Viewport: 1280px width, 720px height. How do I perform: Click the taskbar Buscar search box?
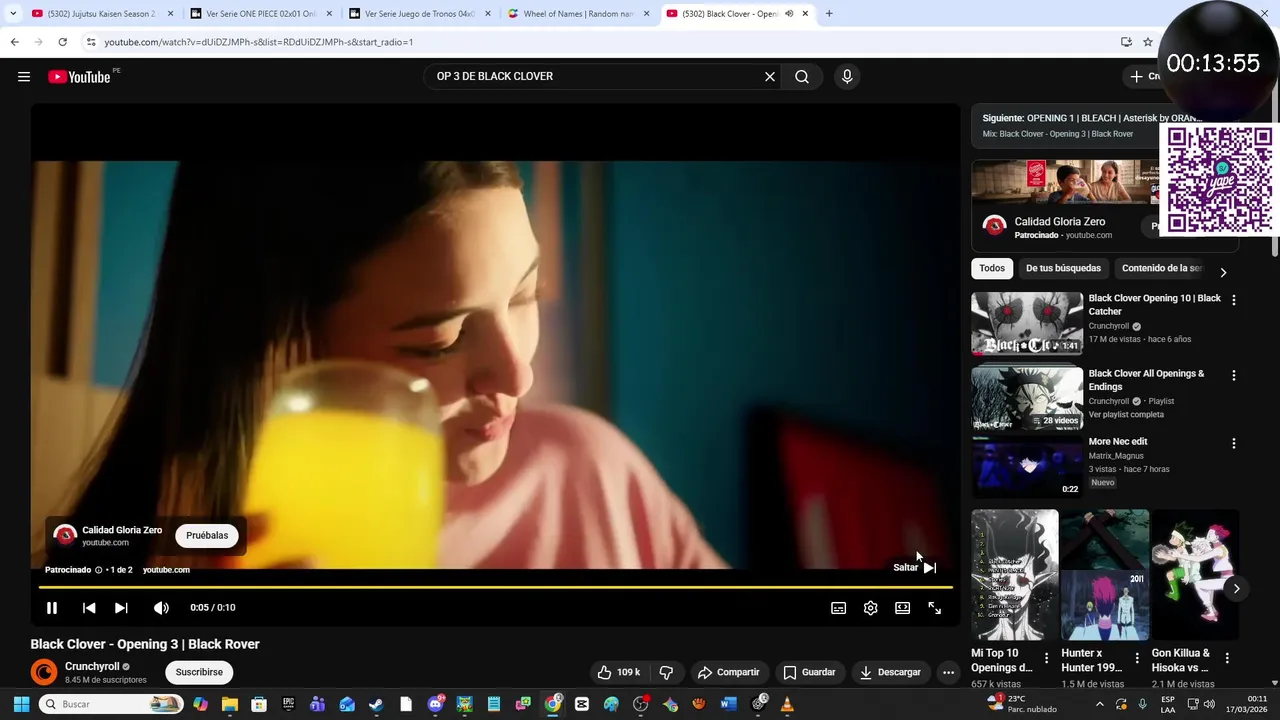[111, 704]
